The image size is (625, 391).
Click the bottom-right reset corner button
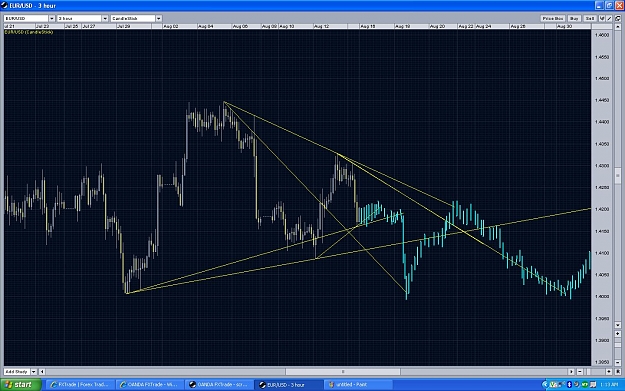pos(618,371)
